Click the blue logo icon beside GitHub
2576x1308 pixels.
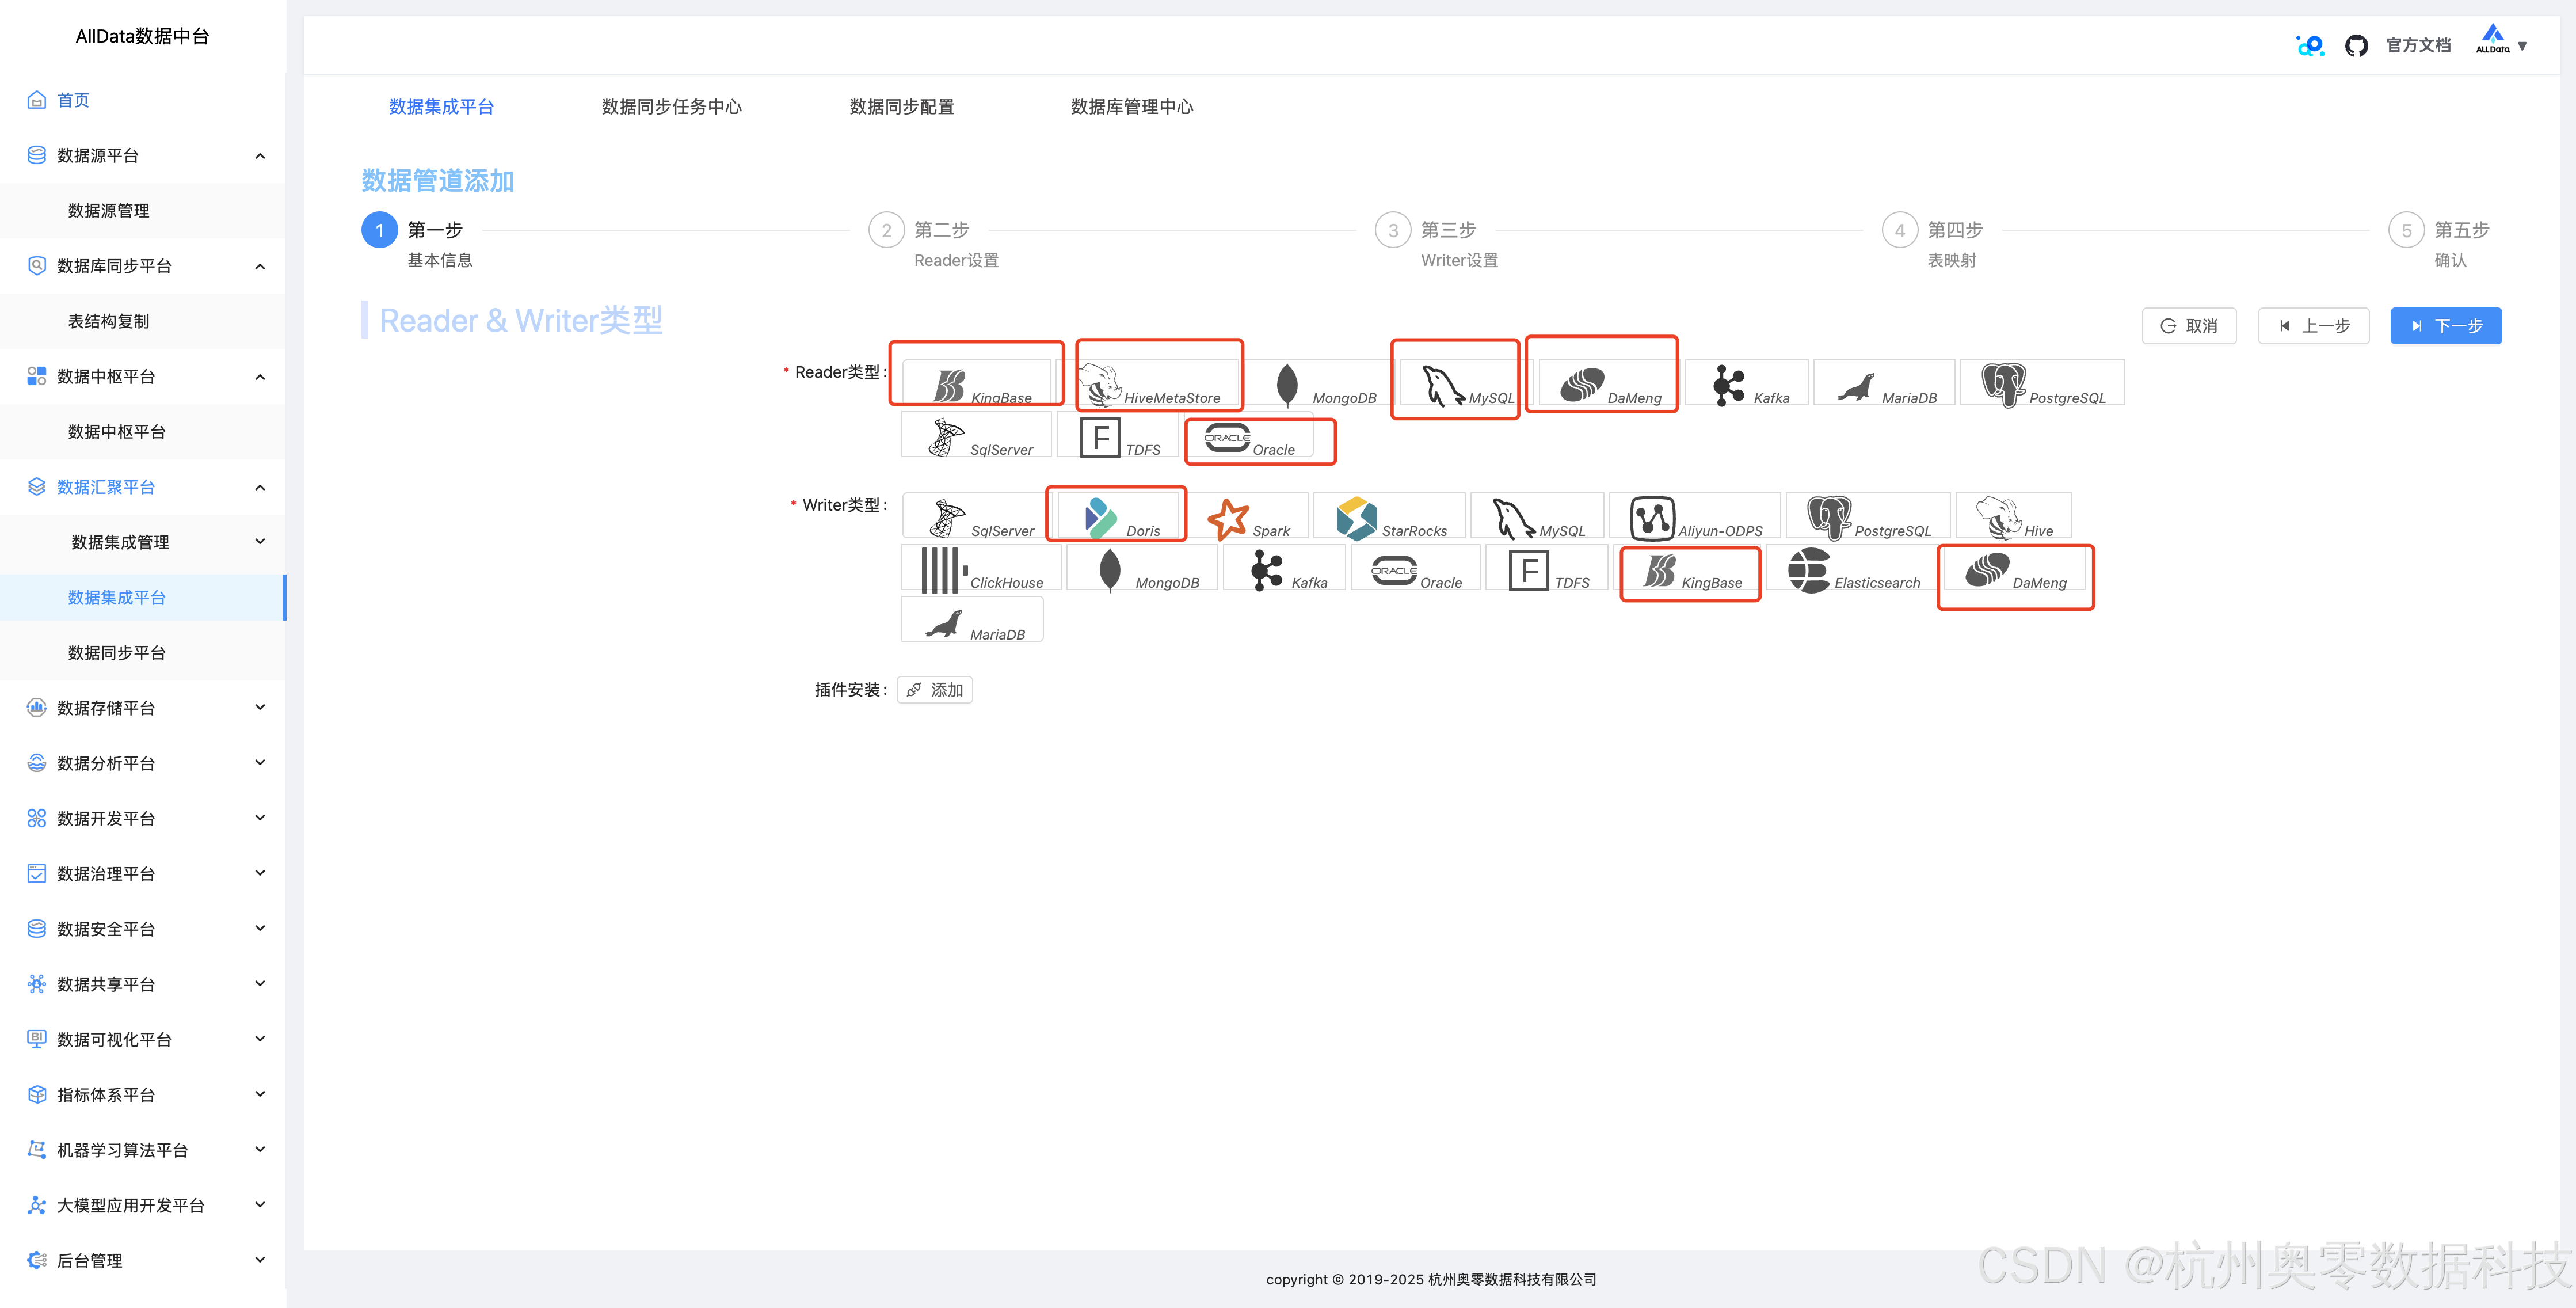tap(2310, 46)
